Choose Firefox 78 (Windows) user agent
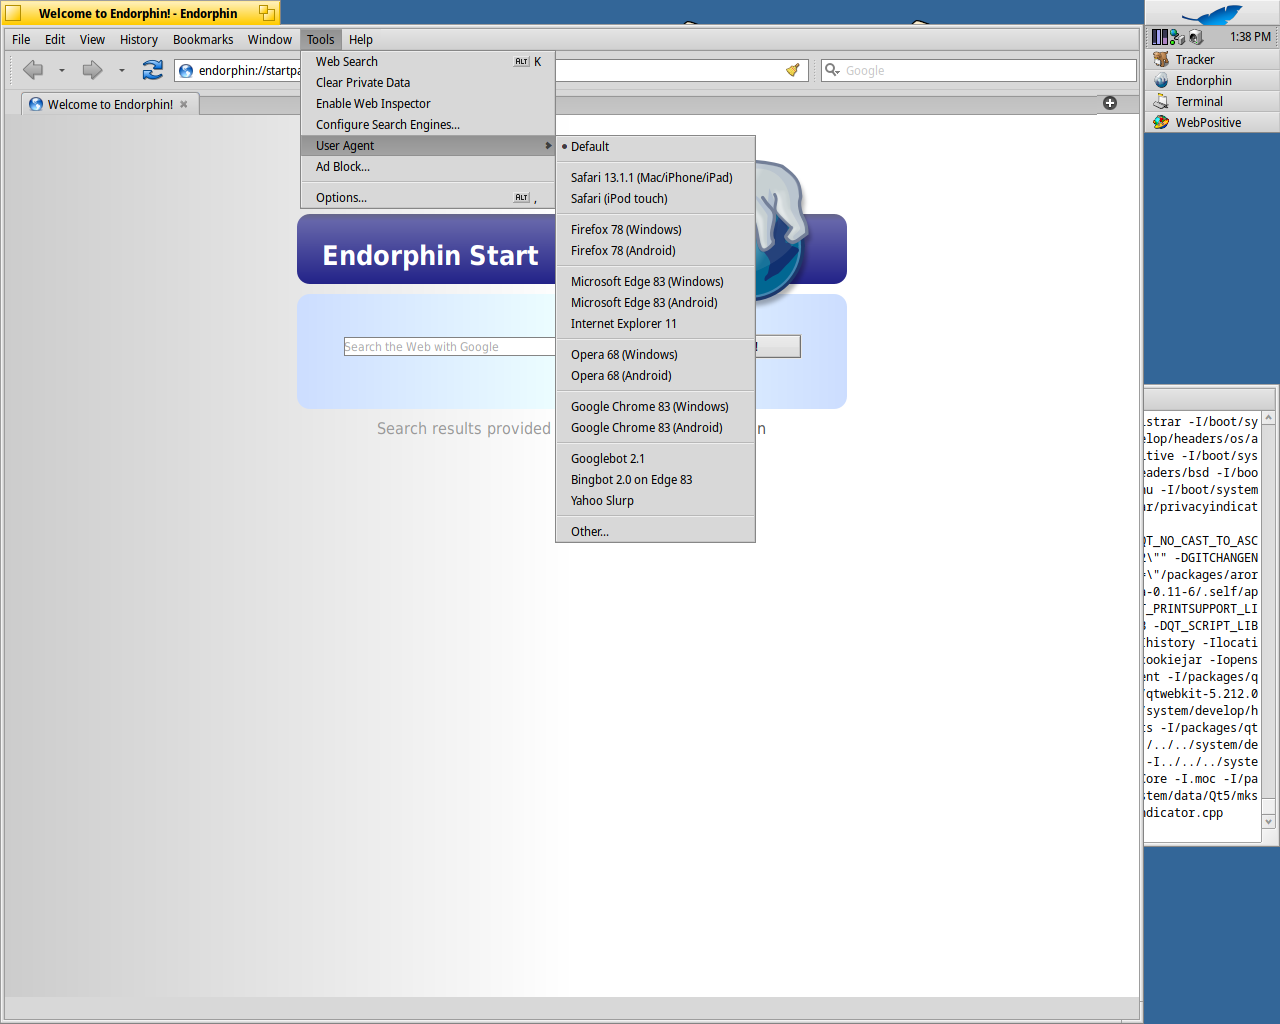 (655, 230)
